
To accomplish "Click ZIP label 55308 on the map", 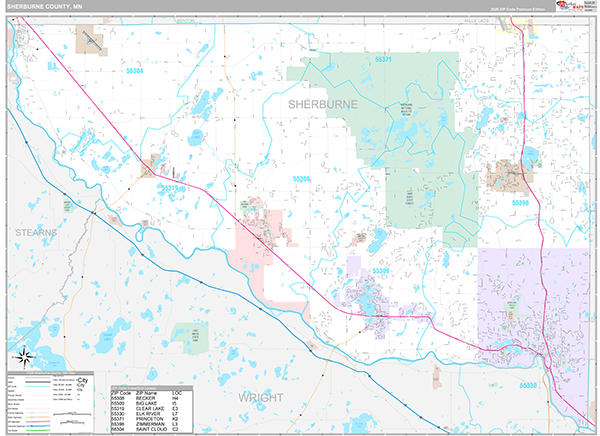I will [x=302, y=179].
